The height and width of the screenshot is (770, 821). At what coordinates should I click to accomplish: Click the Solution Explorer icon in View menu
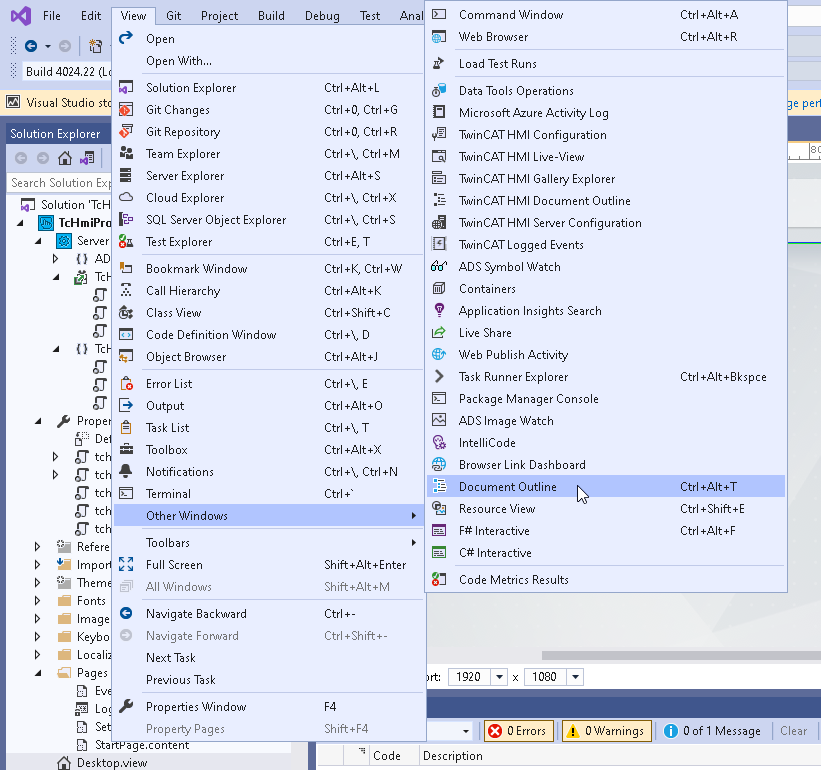[126, 87]
